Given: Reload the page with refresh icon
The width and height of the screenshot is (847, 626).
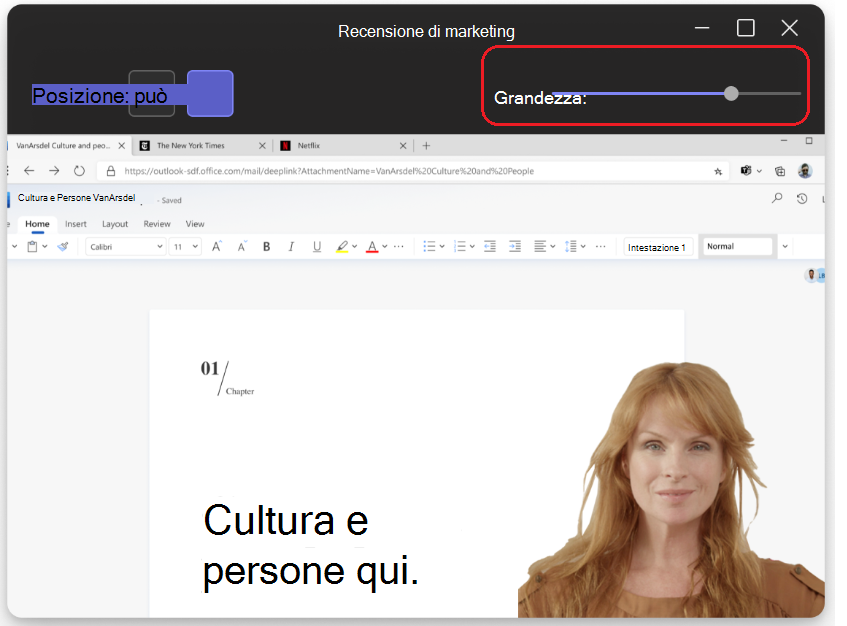Looking at the screenshot, I should (79, 171).
